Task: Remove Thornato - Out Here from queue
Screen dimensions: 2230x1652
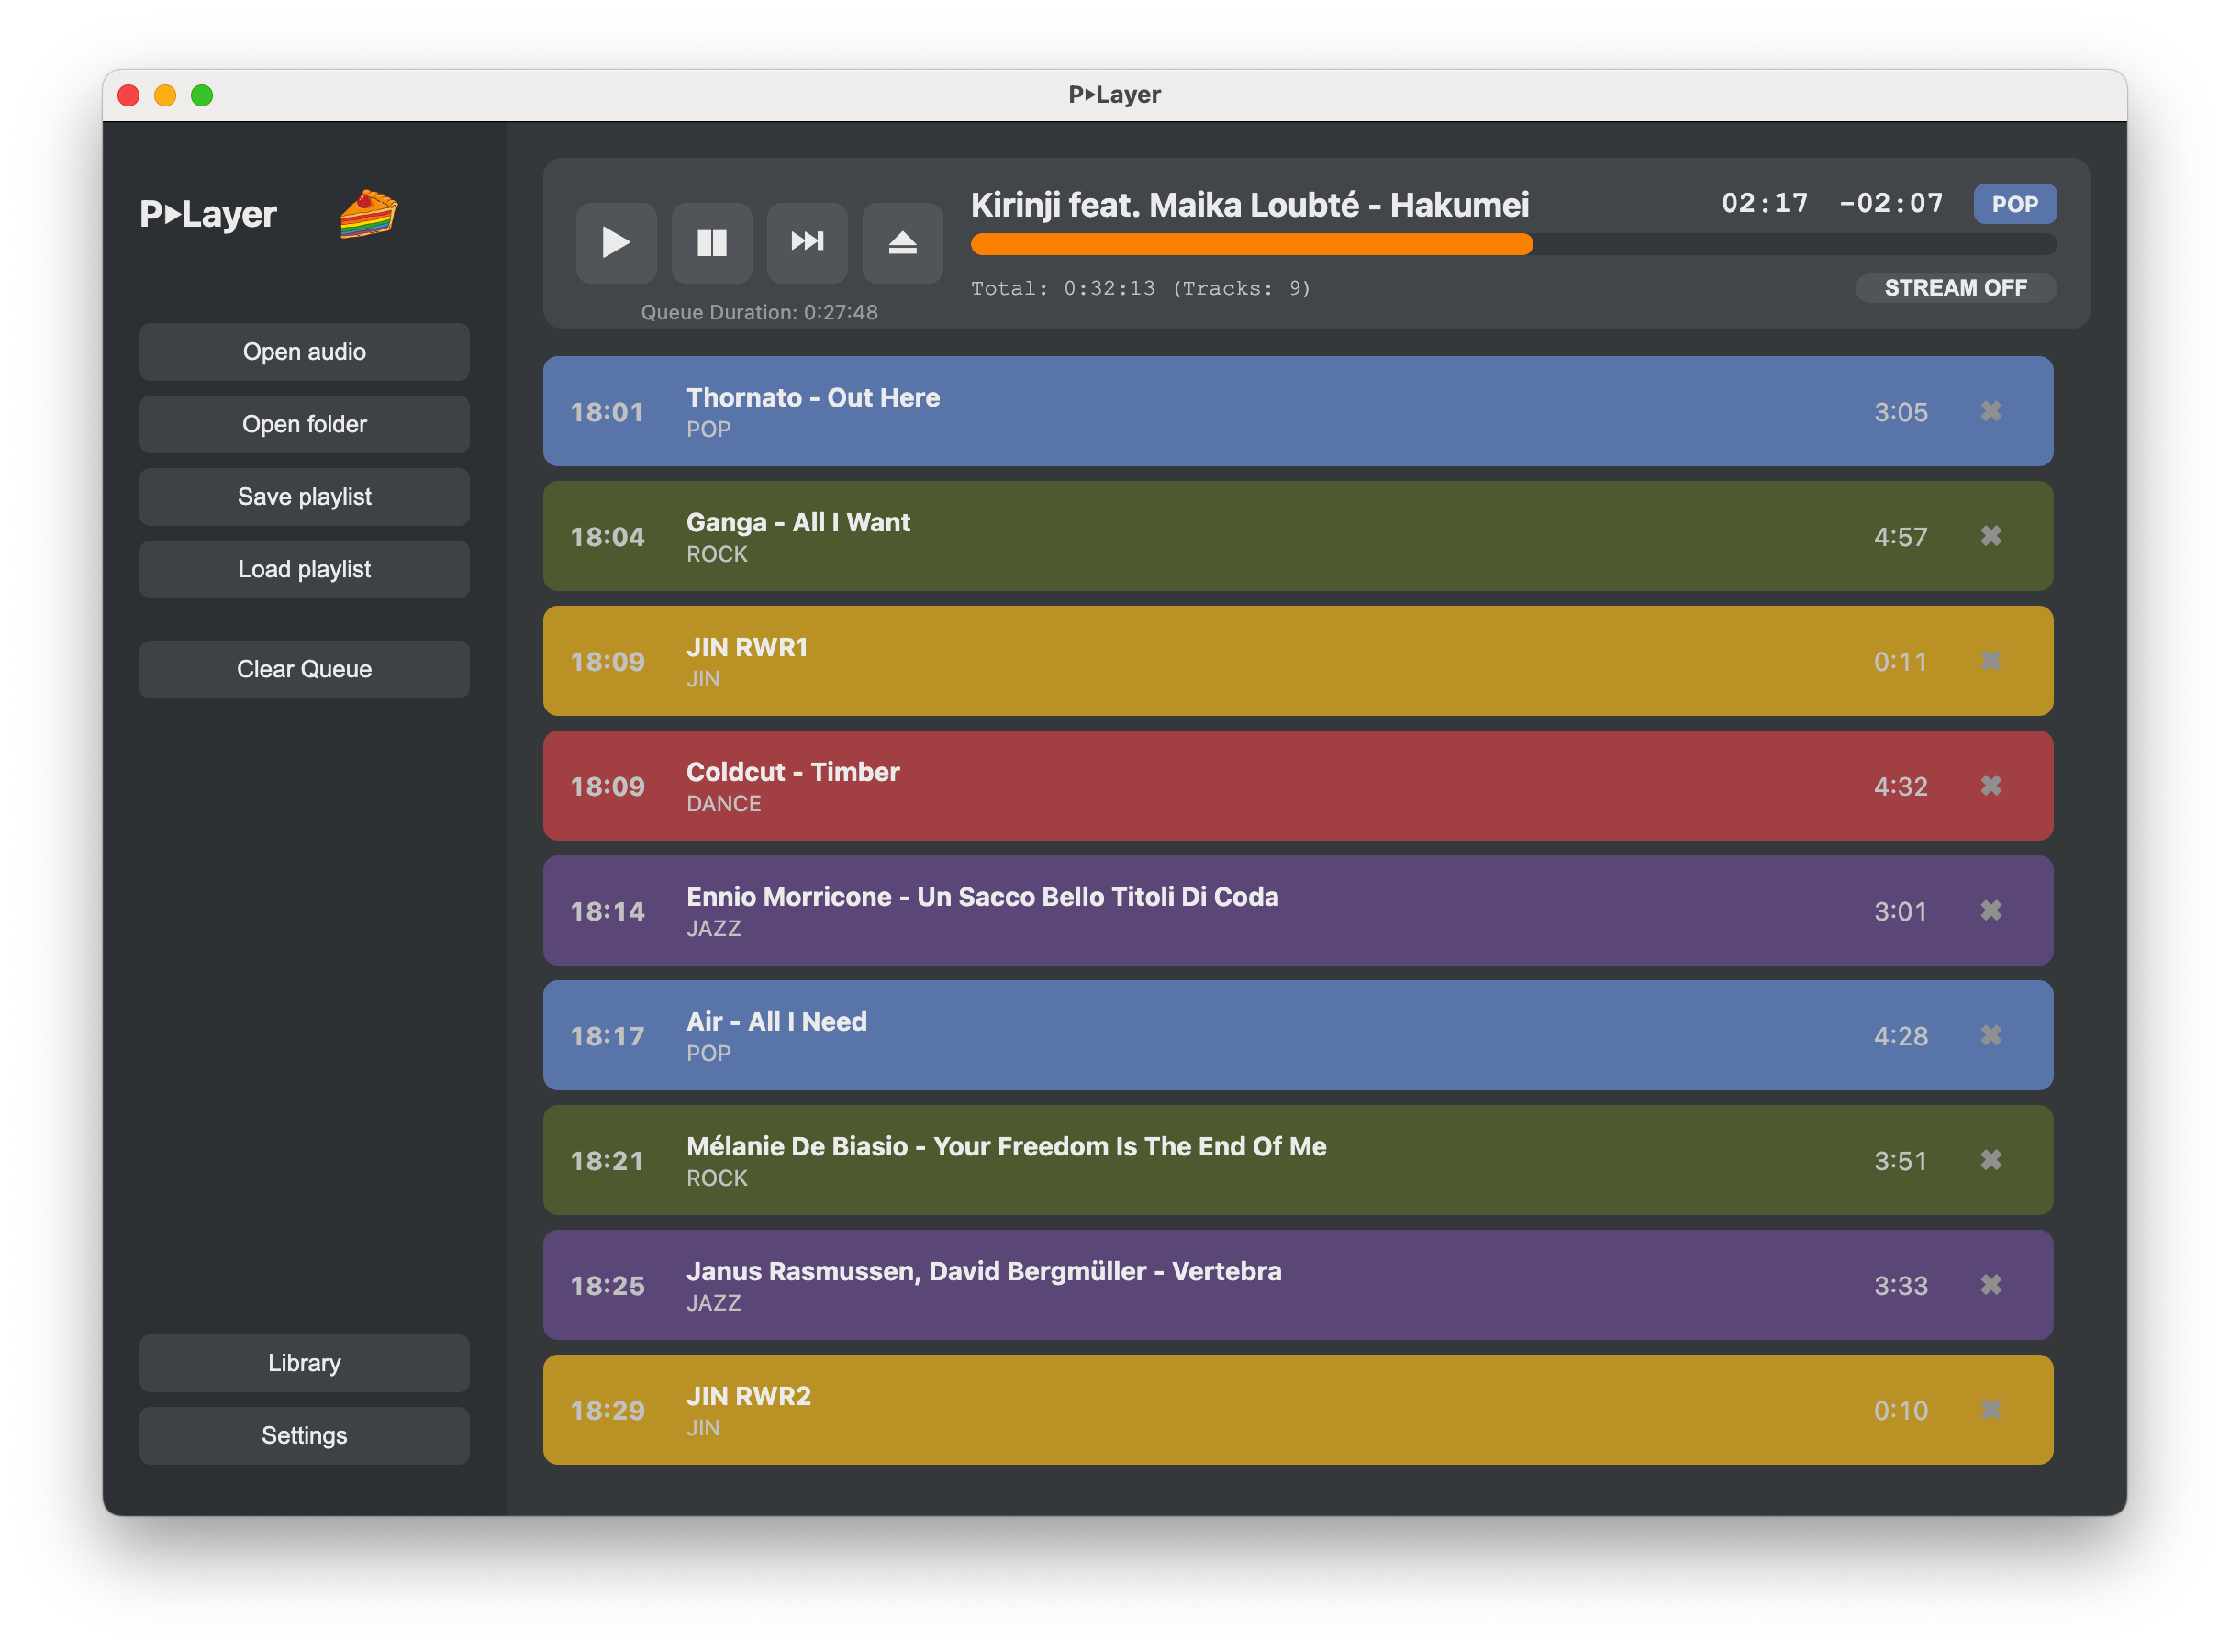Action: tap(1991, 411)
